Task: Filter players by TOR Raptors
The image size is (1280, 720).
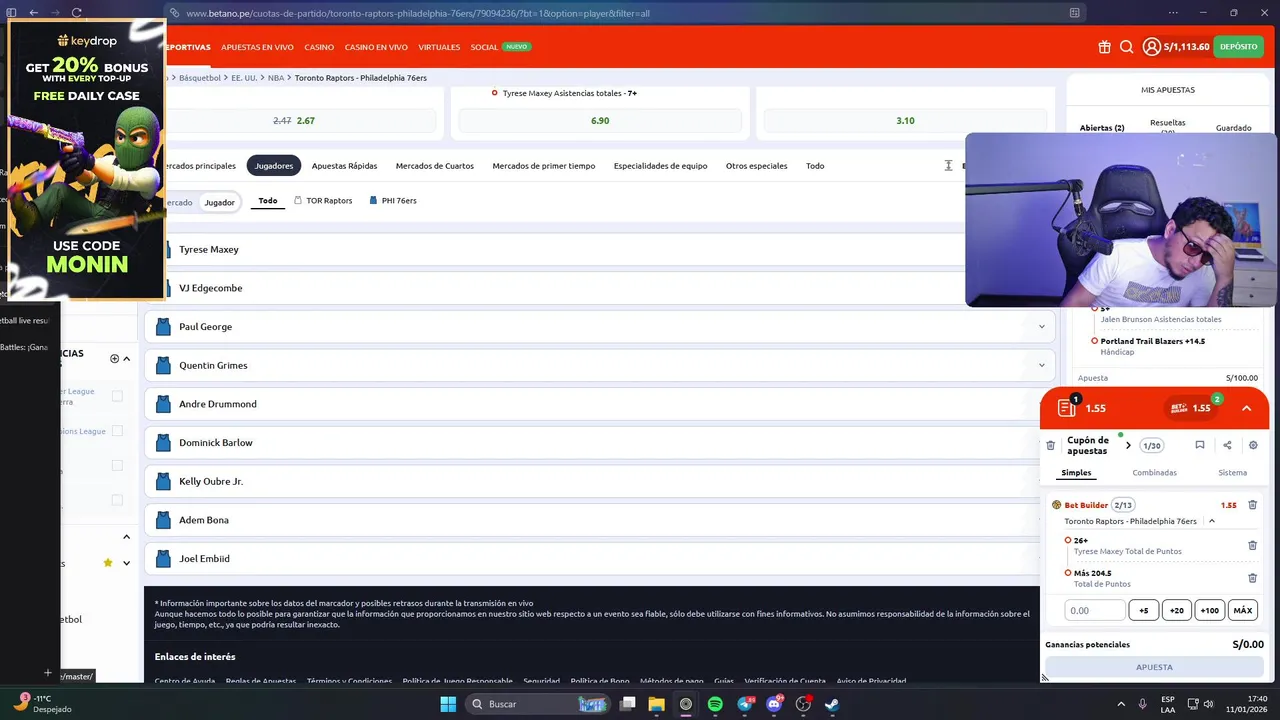Action: [x=323, y=201]
